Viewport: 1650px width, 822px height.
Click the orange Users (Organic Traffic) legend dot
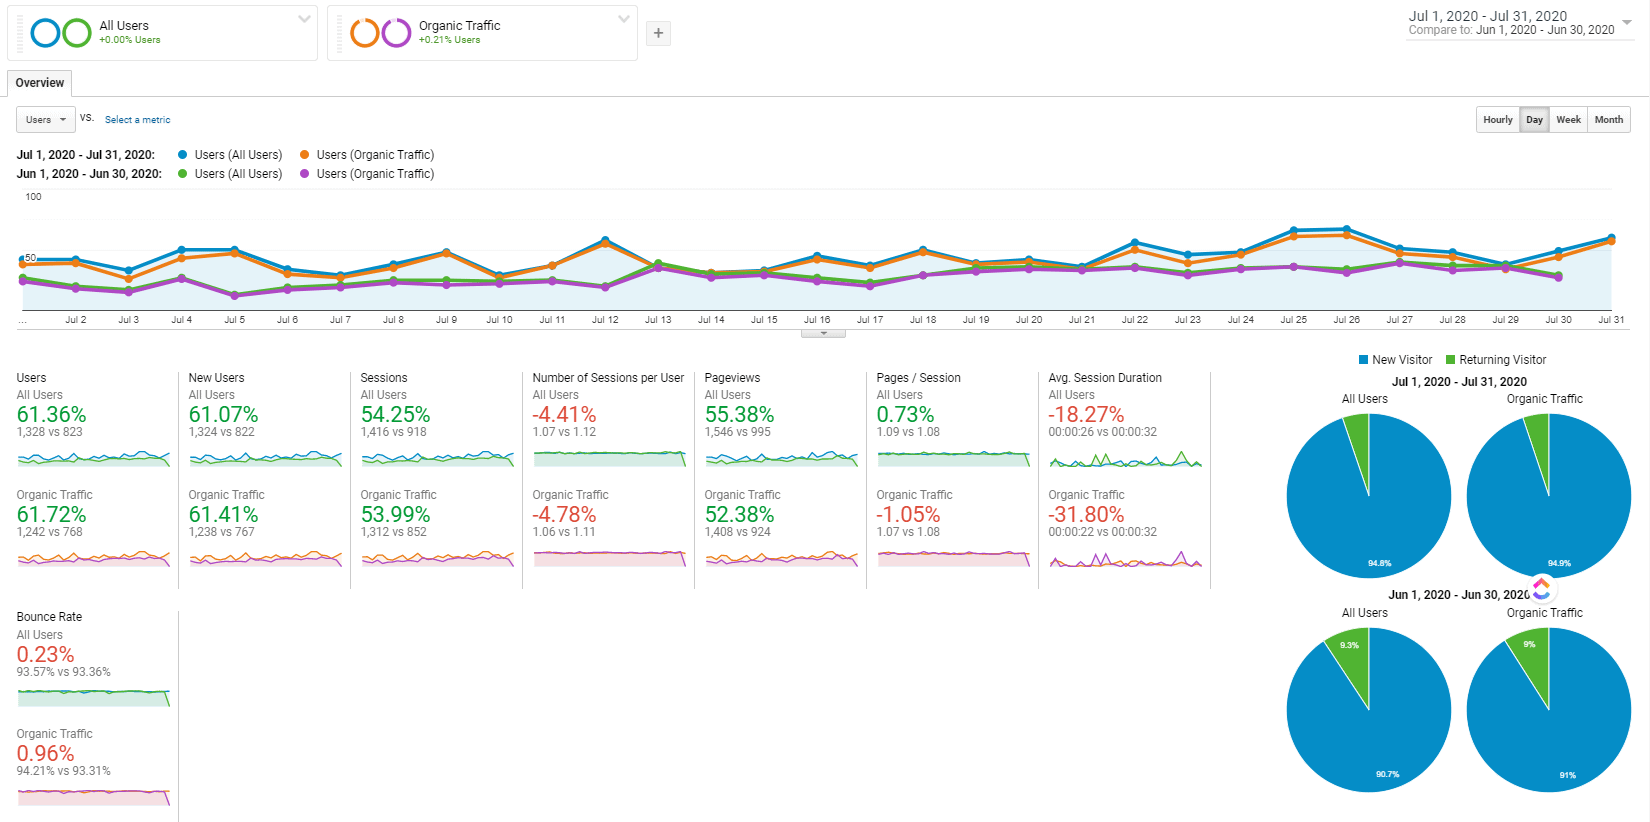tap(304, 155)
